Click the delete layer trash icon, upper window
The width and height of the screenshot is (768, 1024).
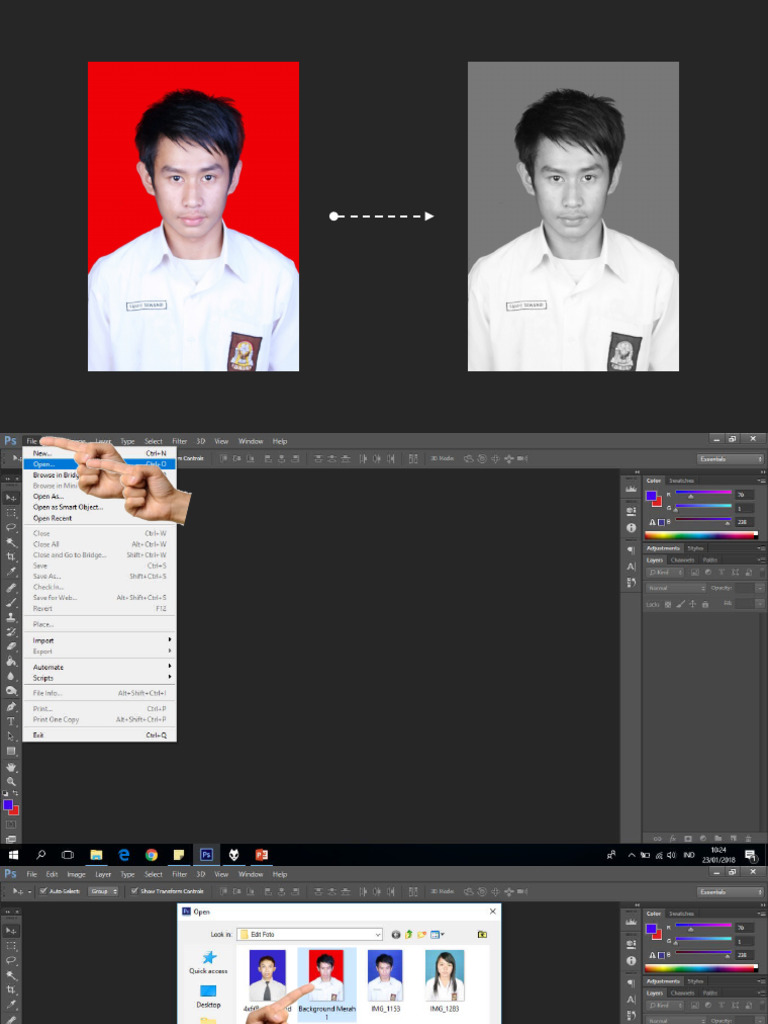748,838
